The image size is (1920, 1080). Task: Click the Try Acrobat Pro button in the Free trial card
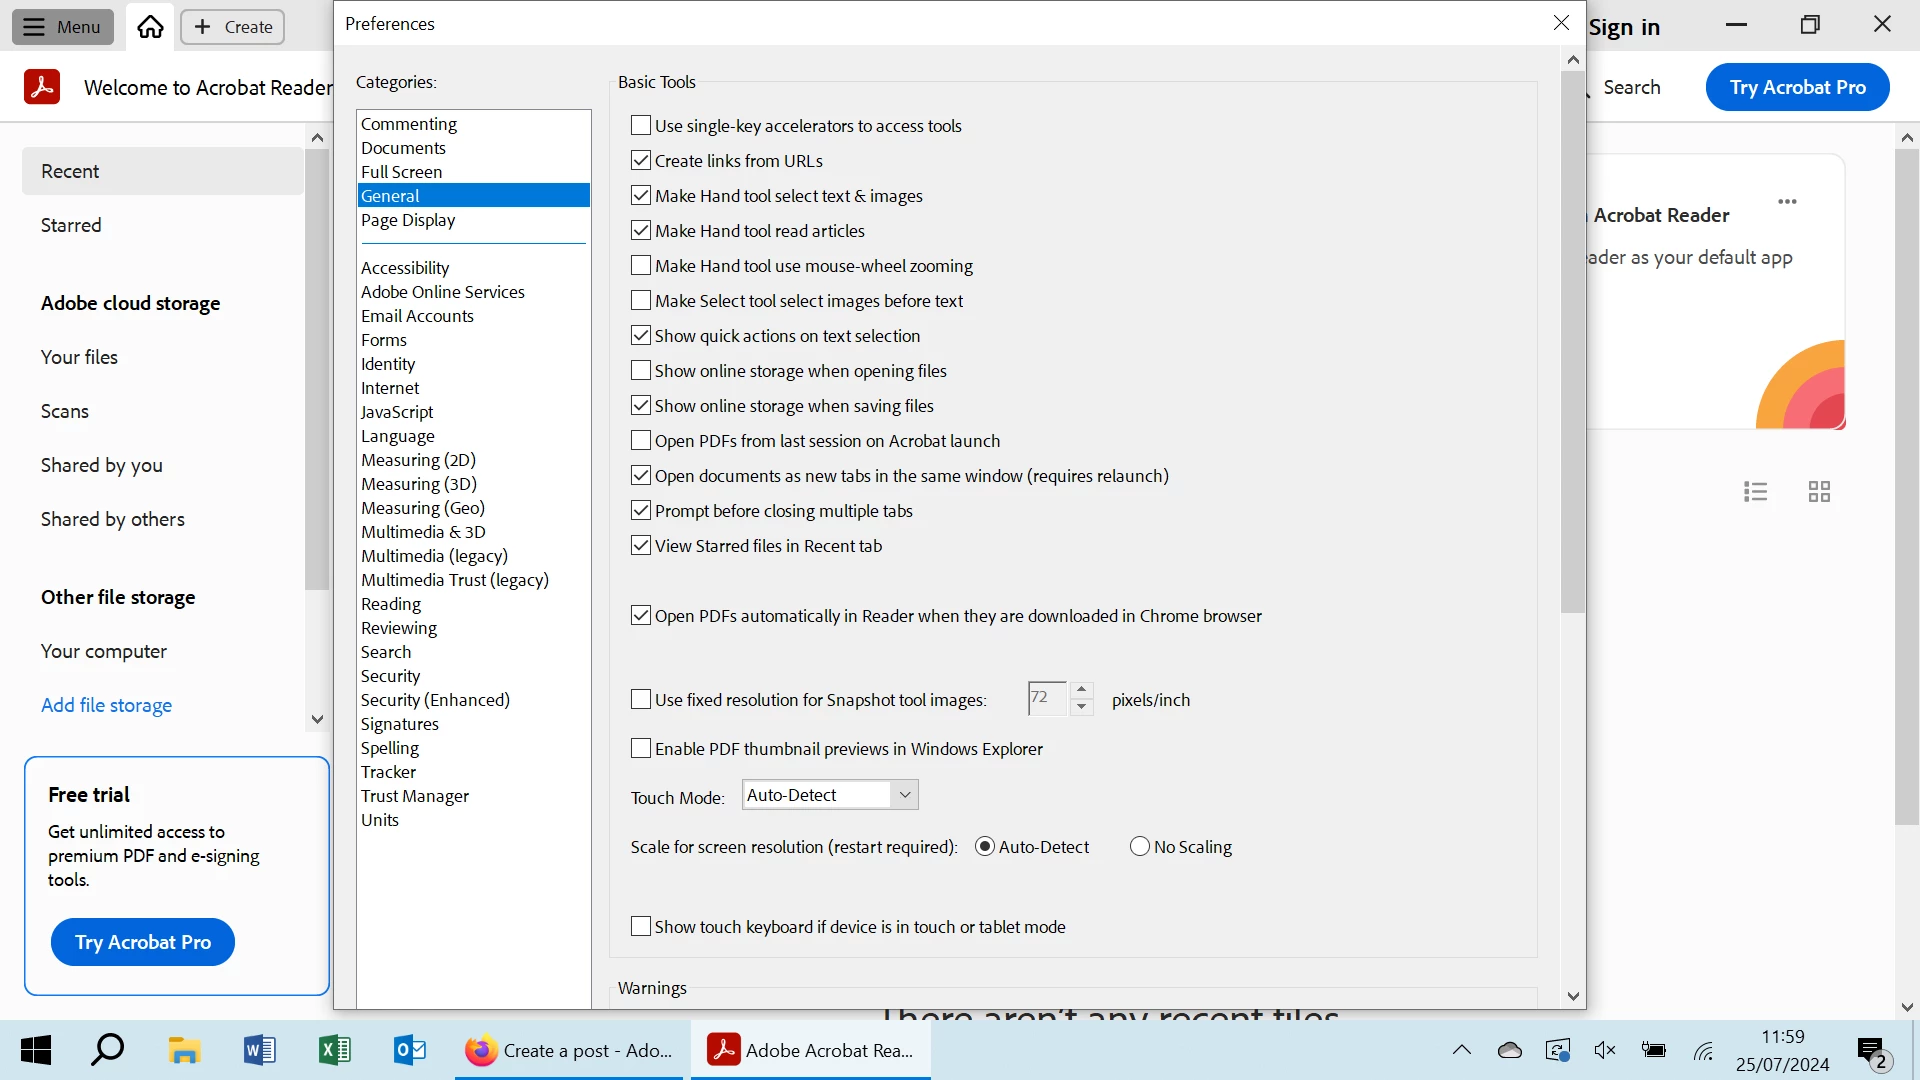[143, 942]
